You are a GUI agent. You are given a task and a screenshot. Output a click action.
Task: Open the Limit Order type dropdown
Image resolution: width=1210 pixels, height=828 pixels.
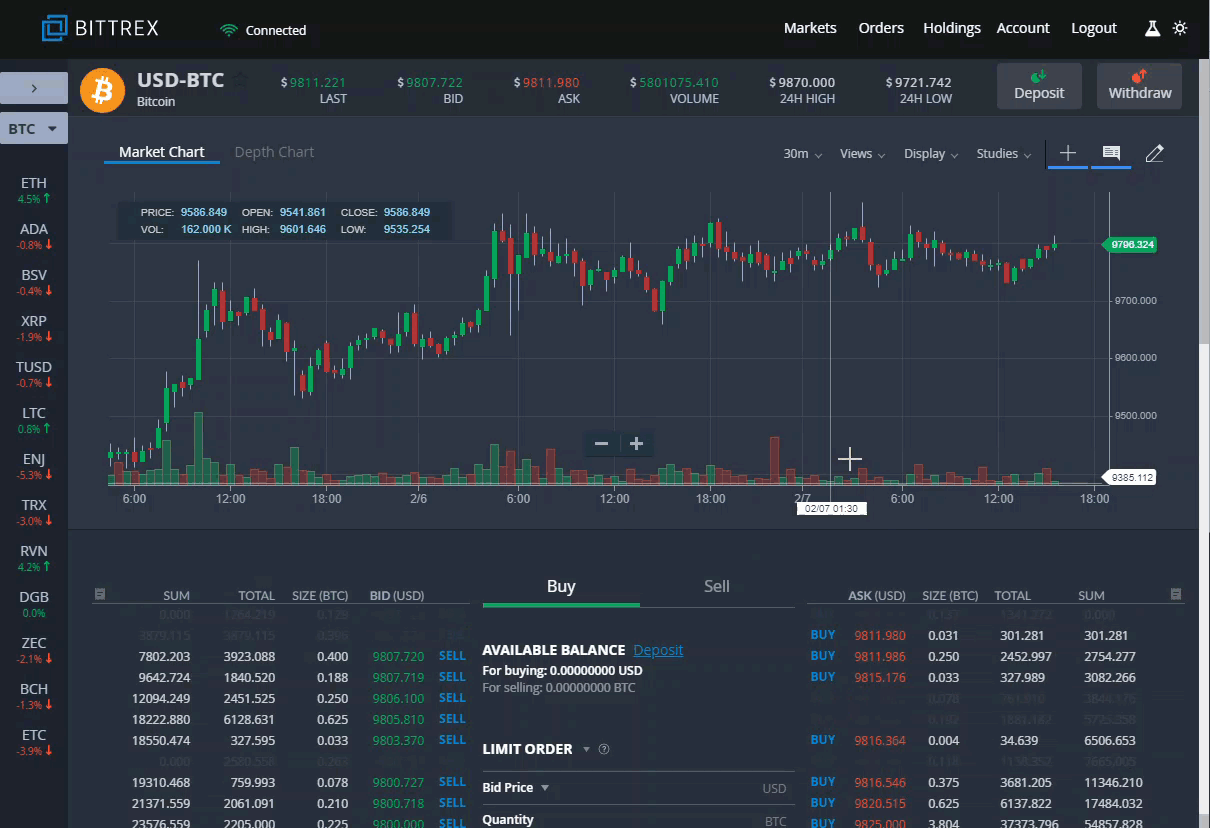[587, 749]
